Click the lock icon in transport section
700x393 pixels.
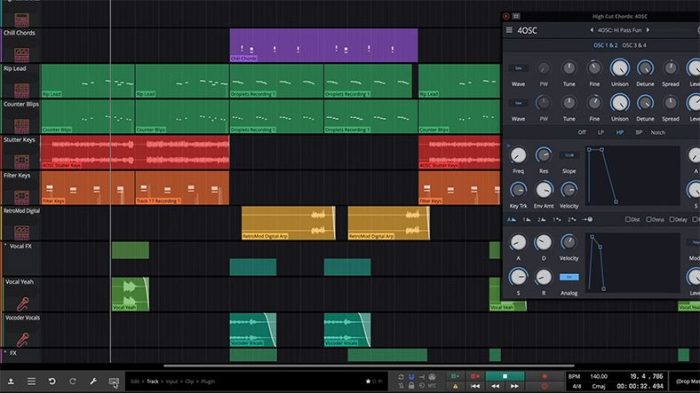coord(411,385)
